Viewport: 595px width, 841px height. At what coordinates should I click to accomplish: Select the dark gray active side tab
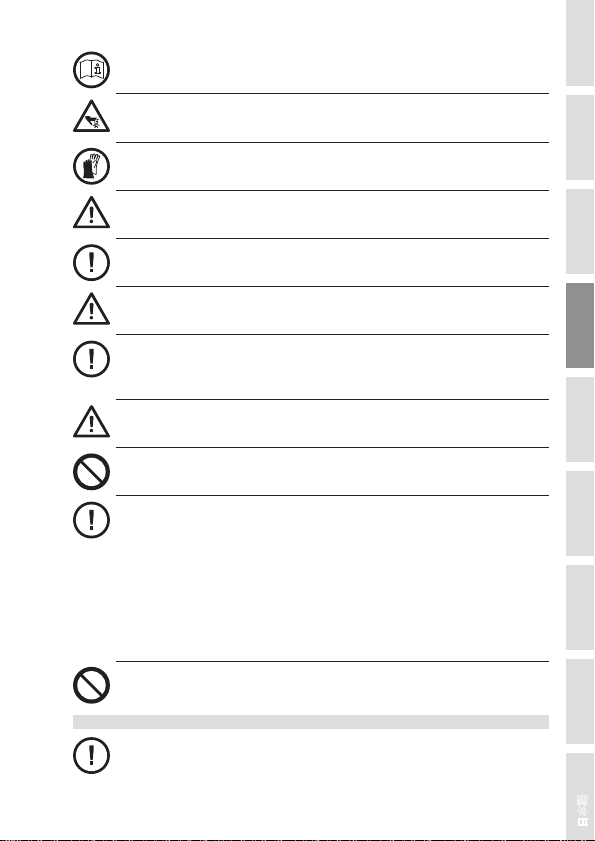[x=580, y=326]
